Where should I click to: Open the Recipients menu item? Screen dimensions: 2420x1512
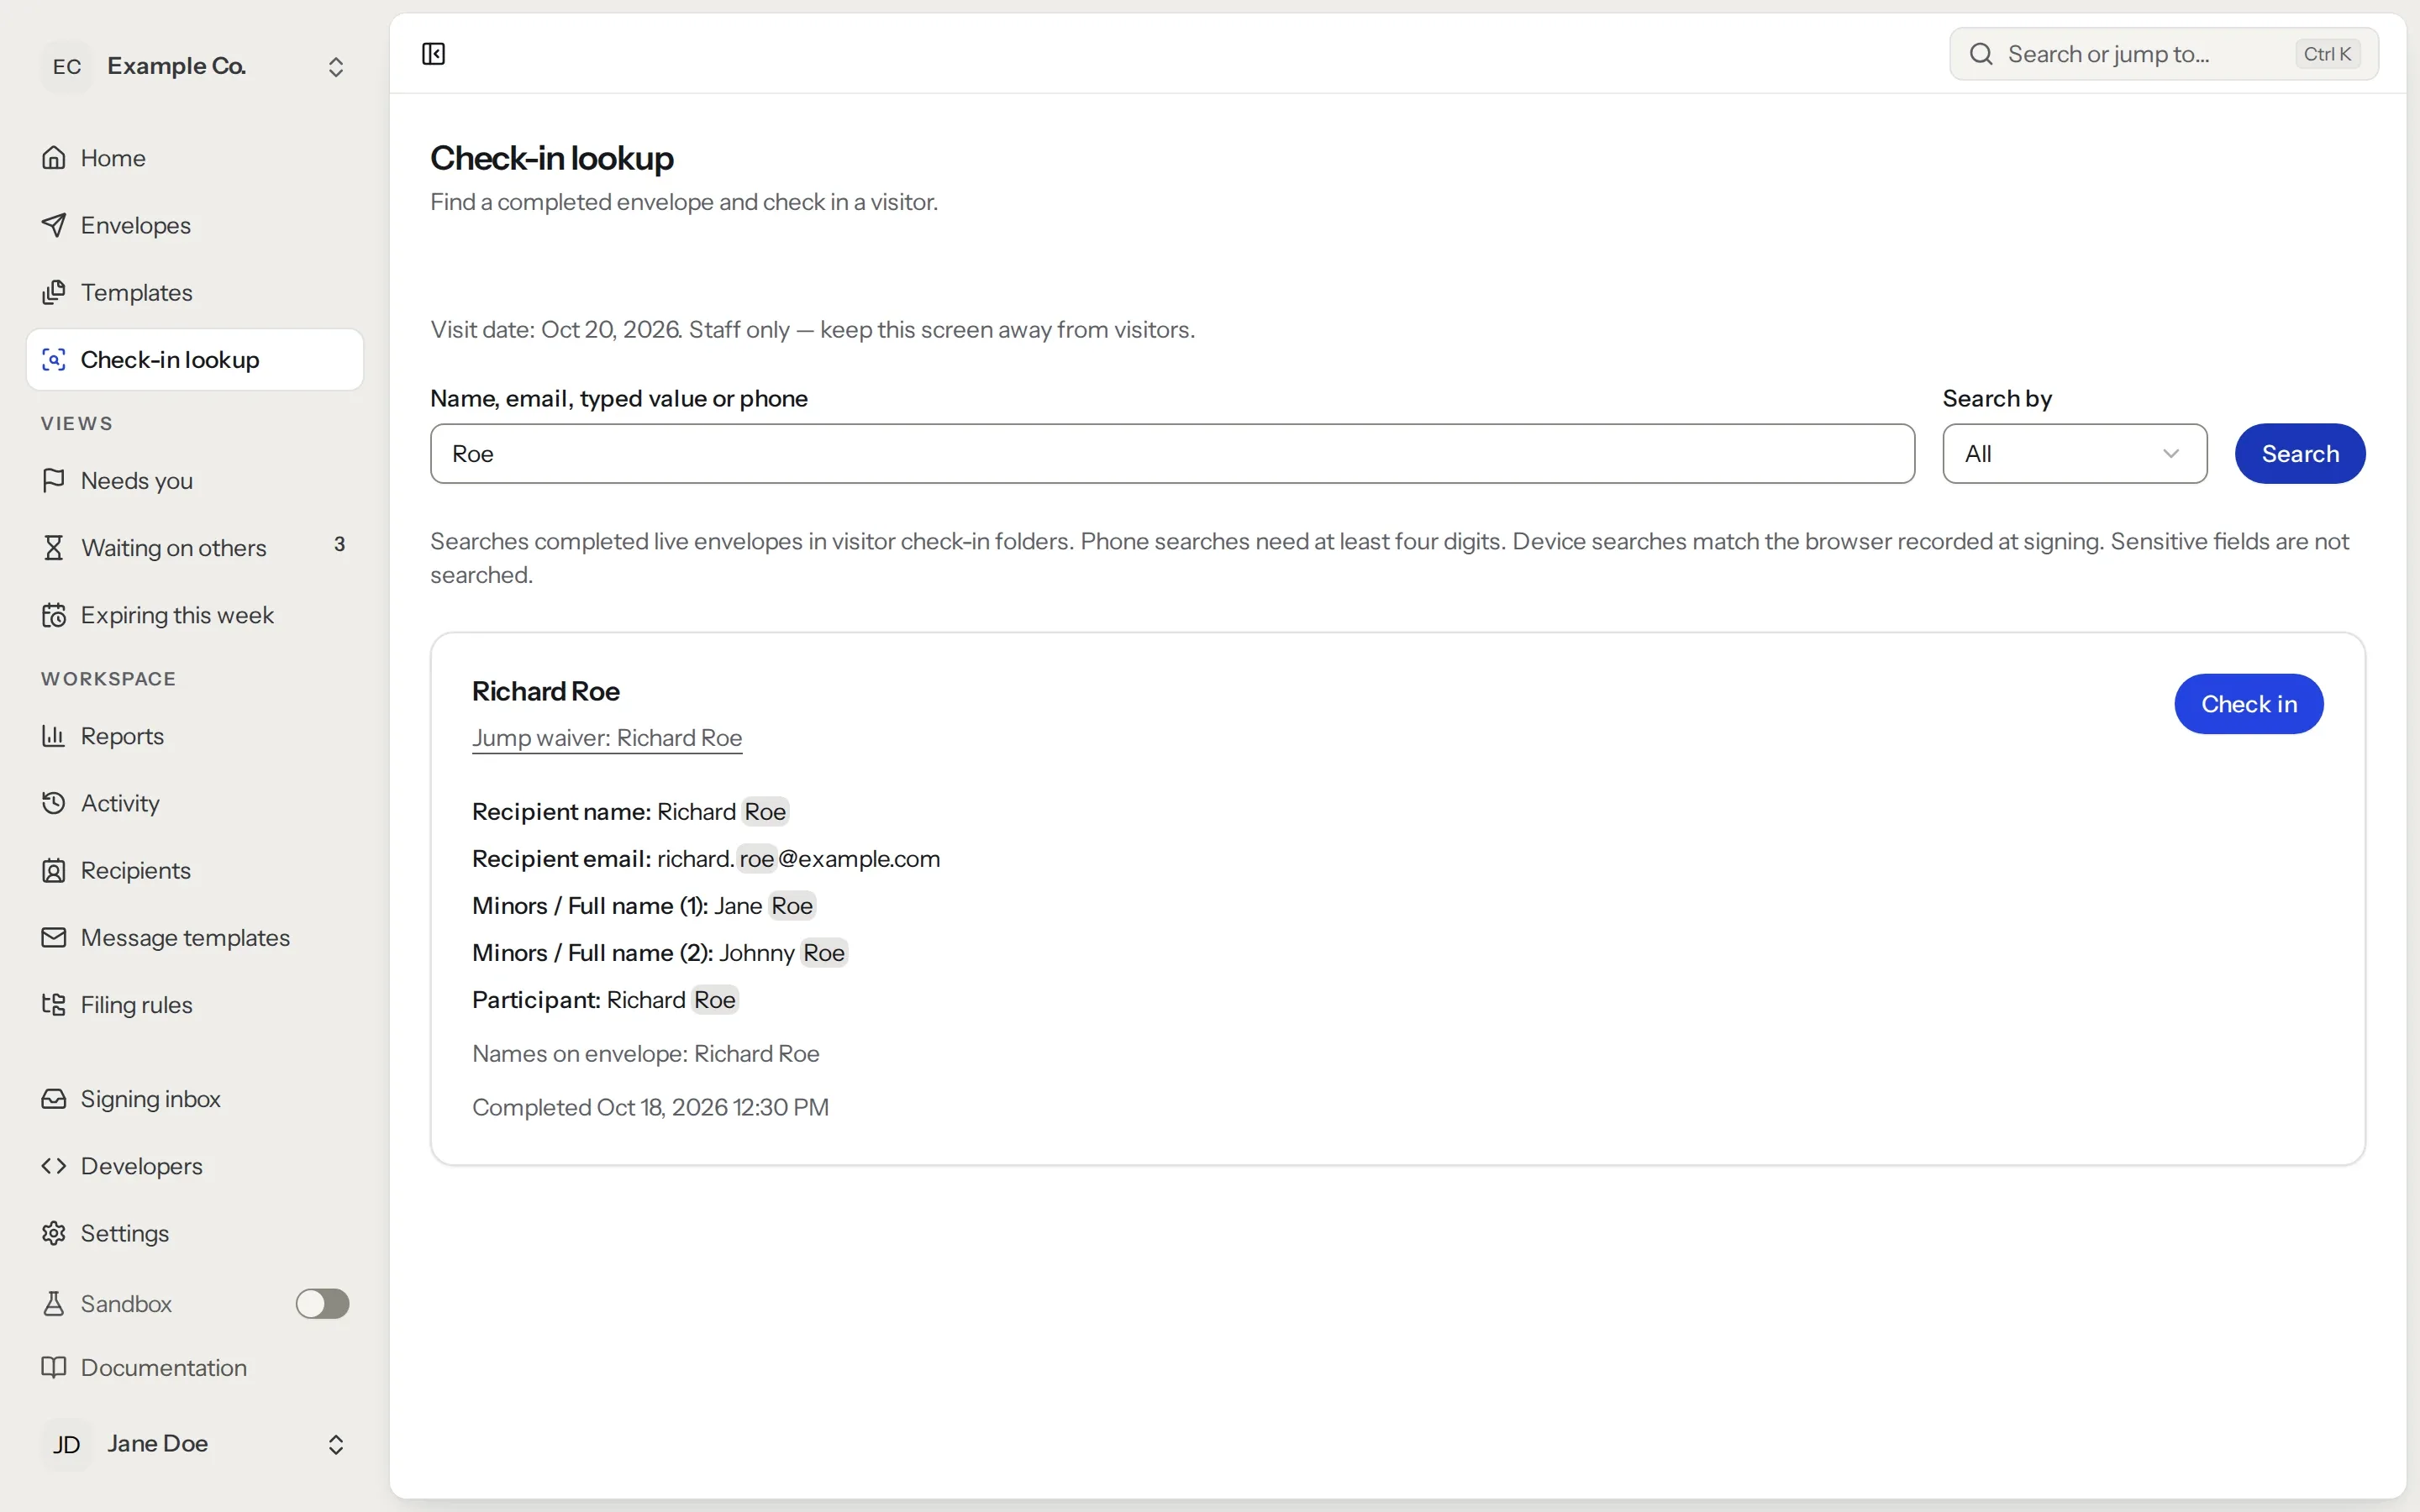(195, 870)
